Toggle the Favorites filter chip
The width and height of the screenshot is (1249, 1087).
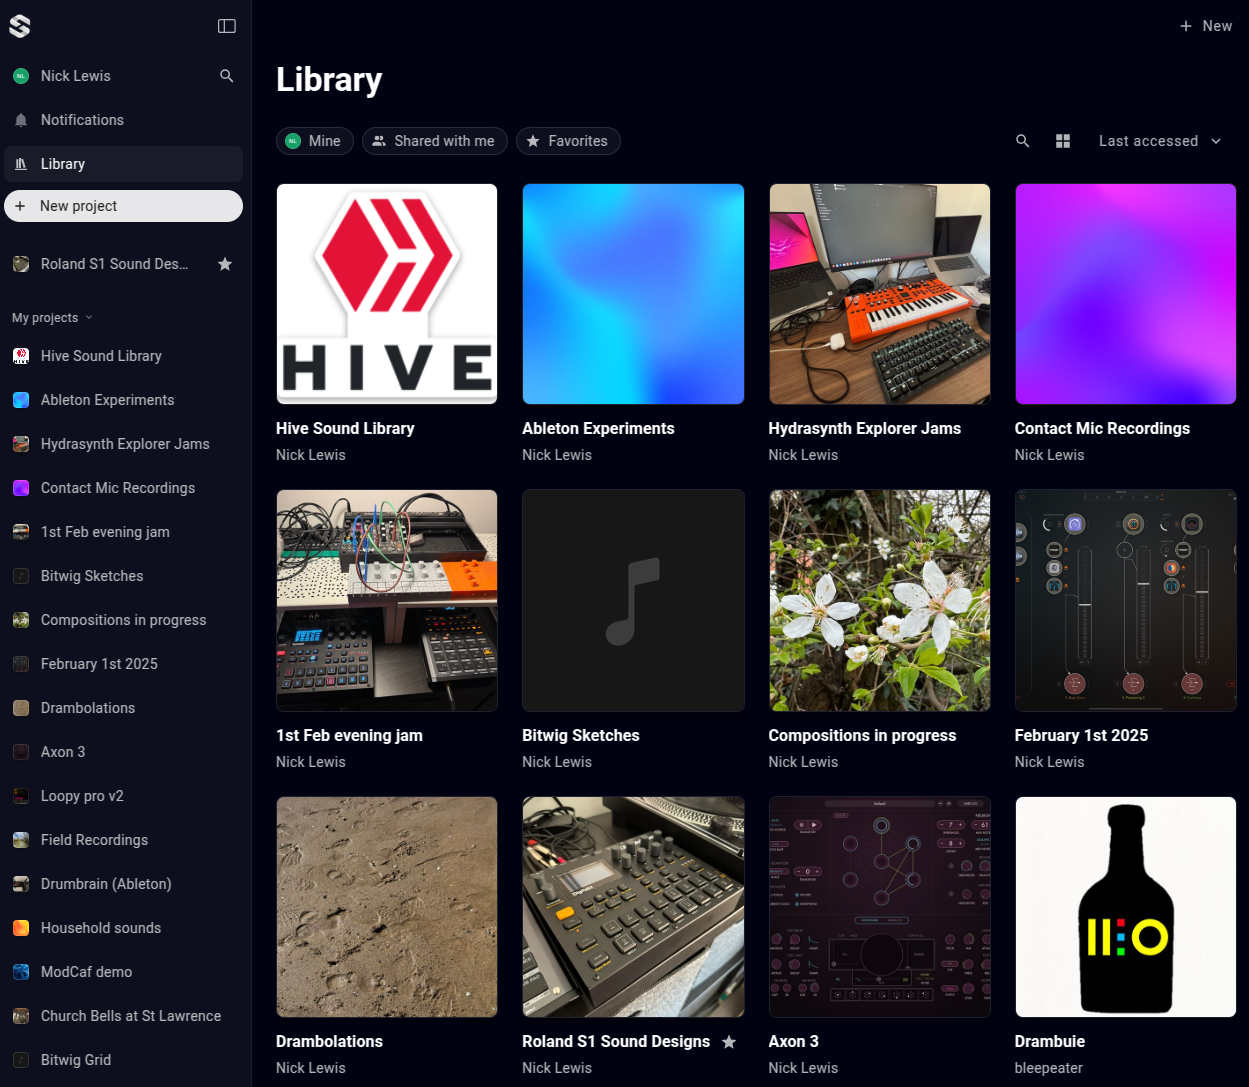(568, 141)
